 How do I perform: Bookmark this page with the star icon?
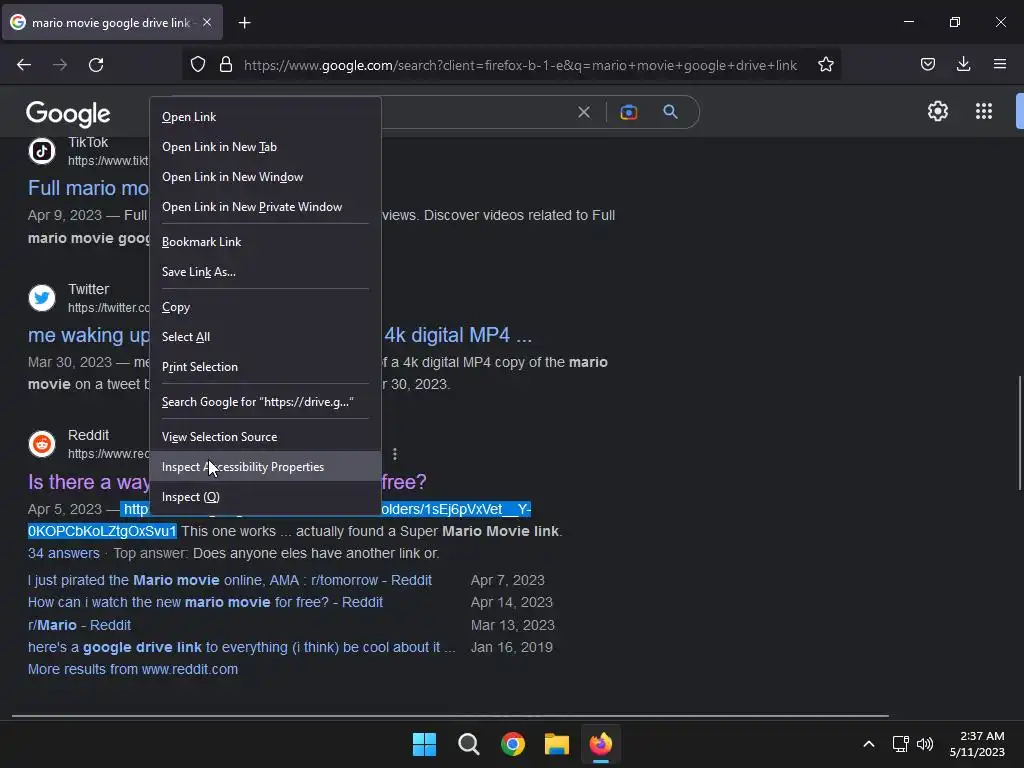click(x=825, y=65)
